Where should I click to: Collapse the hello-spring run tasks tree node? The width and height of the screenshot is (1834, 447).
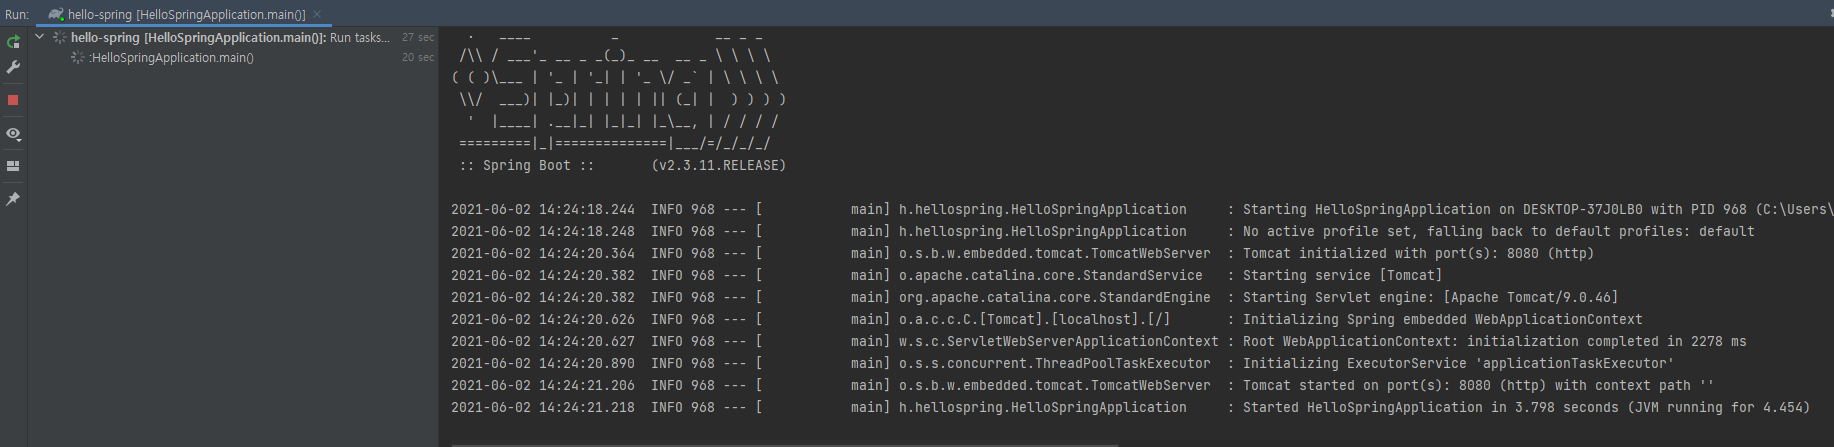coord(40,37)
